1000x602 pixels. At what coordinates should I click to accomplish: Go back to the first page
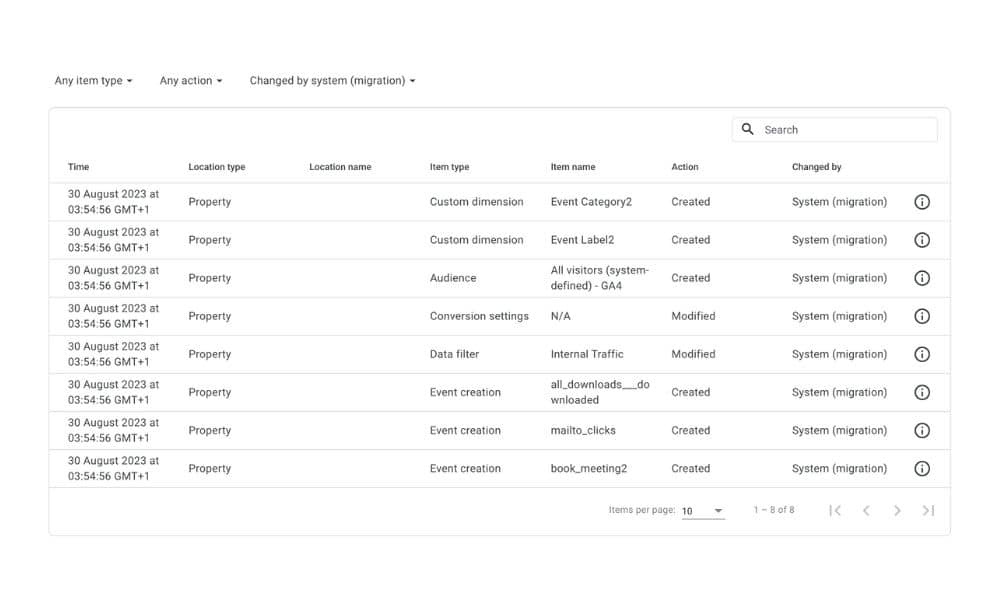pyautogui.click(x=835, y=510)
